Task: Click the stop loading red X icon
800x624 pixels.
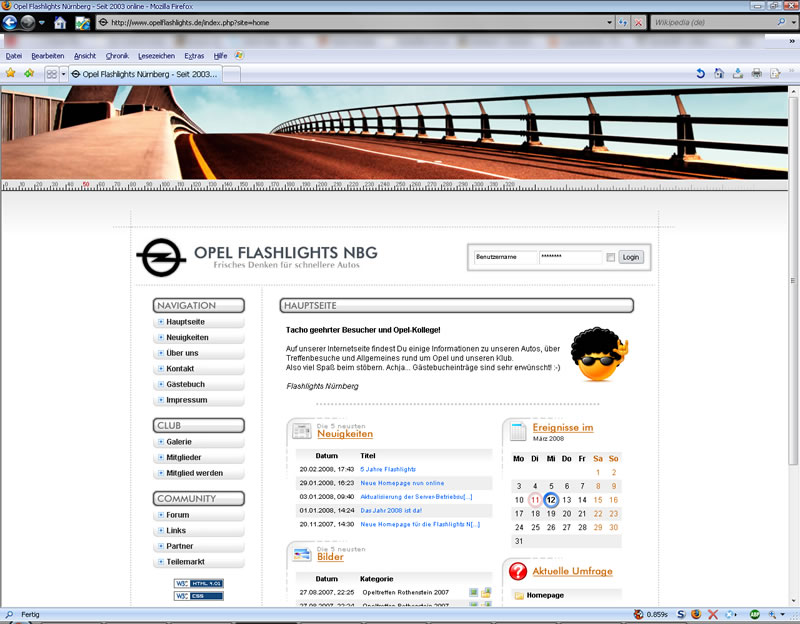Action: coord(638,22)
